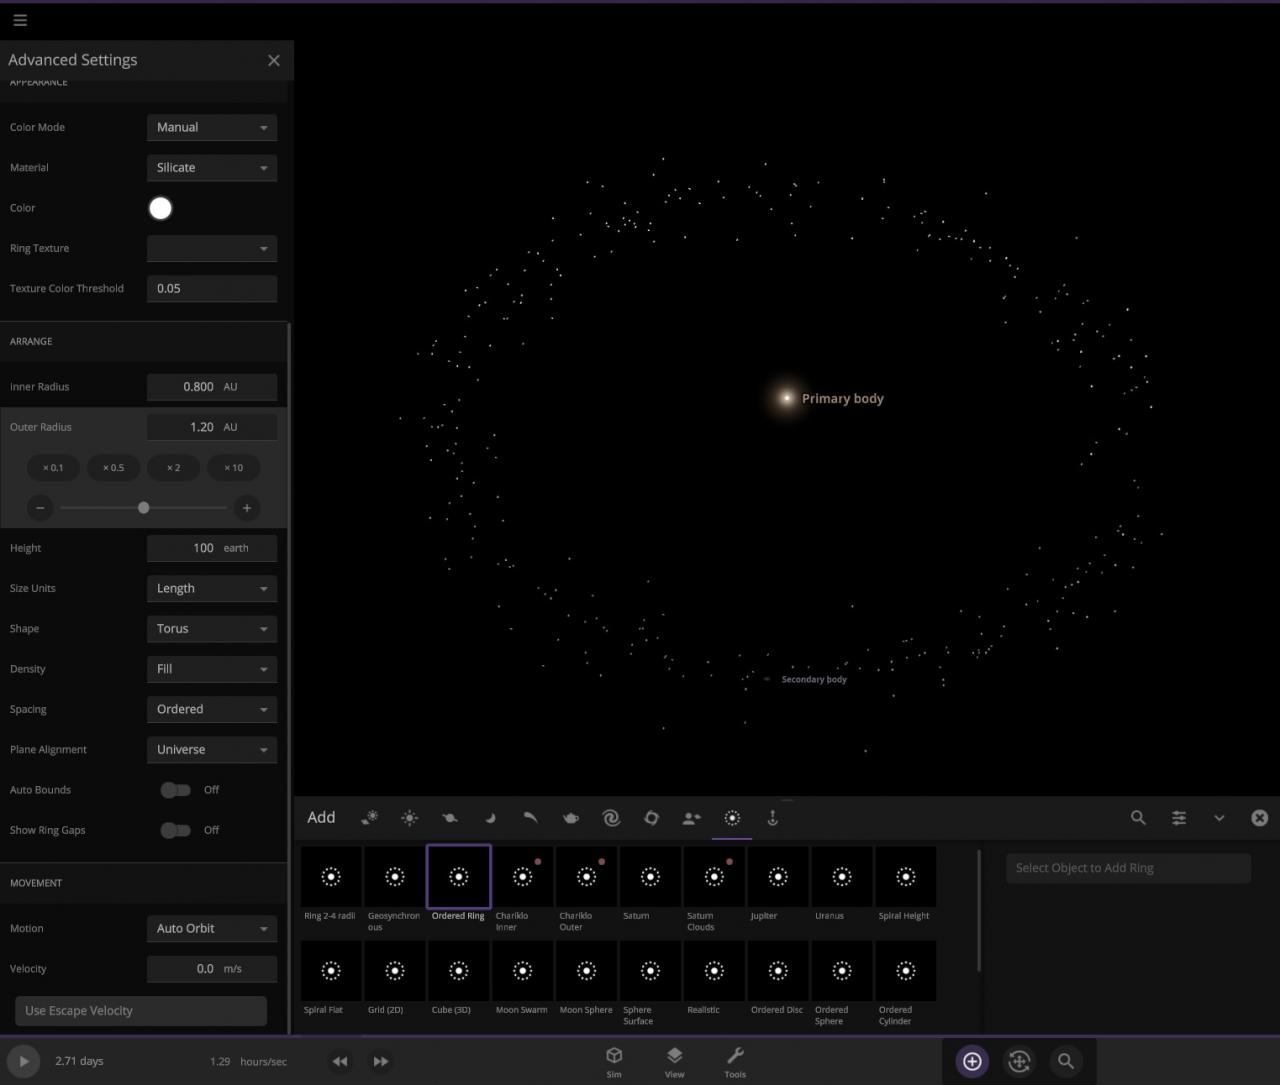The height and width of the screenshot is (1085, 1280).
Task: Open the Motion dropdown showing Auto Orbit
Action: pyautogui.click(x=211, y=929)
